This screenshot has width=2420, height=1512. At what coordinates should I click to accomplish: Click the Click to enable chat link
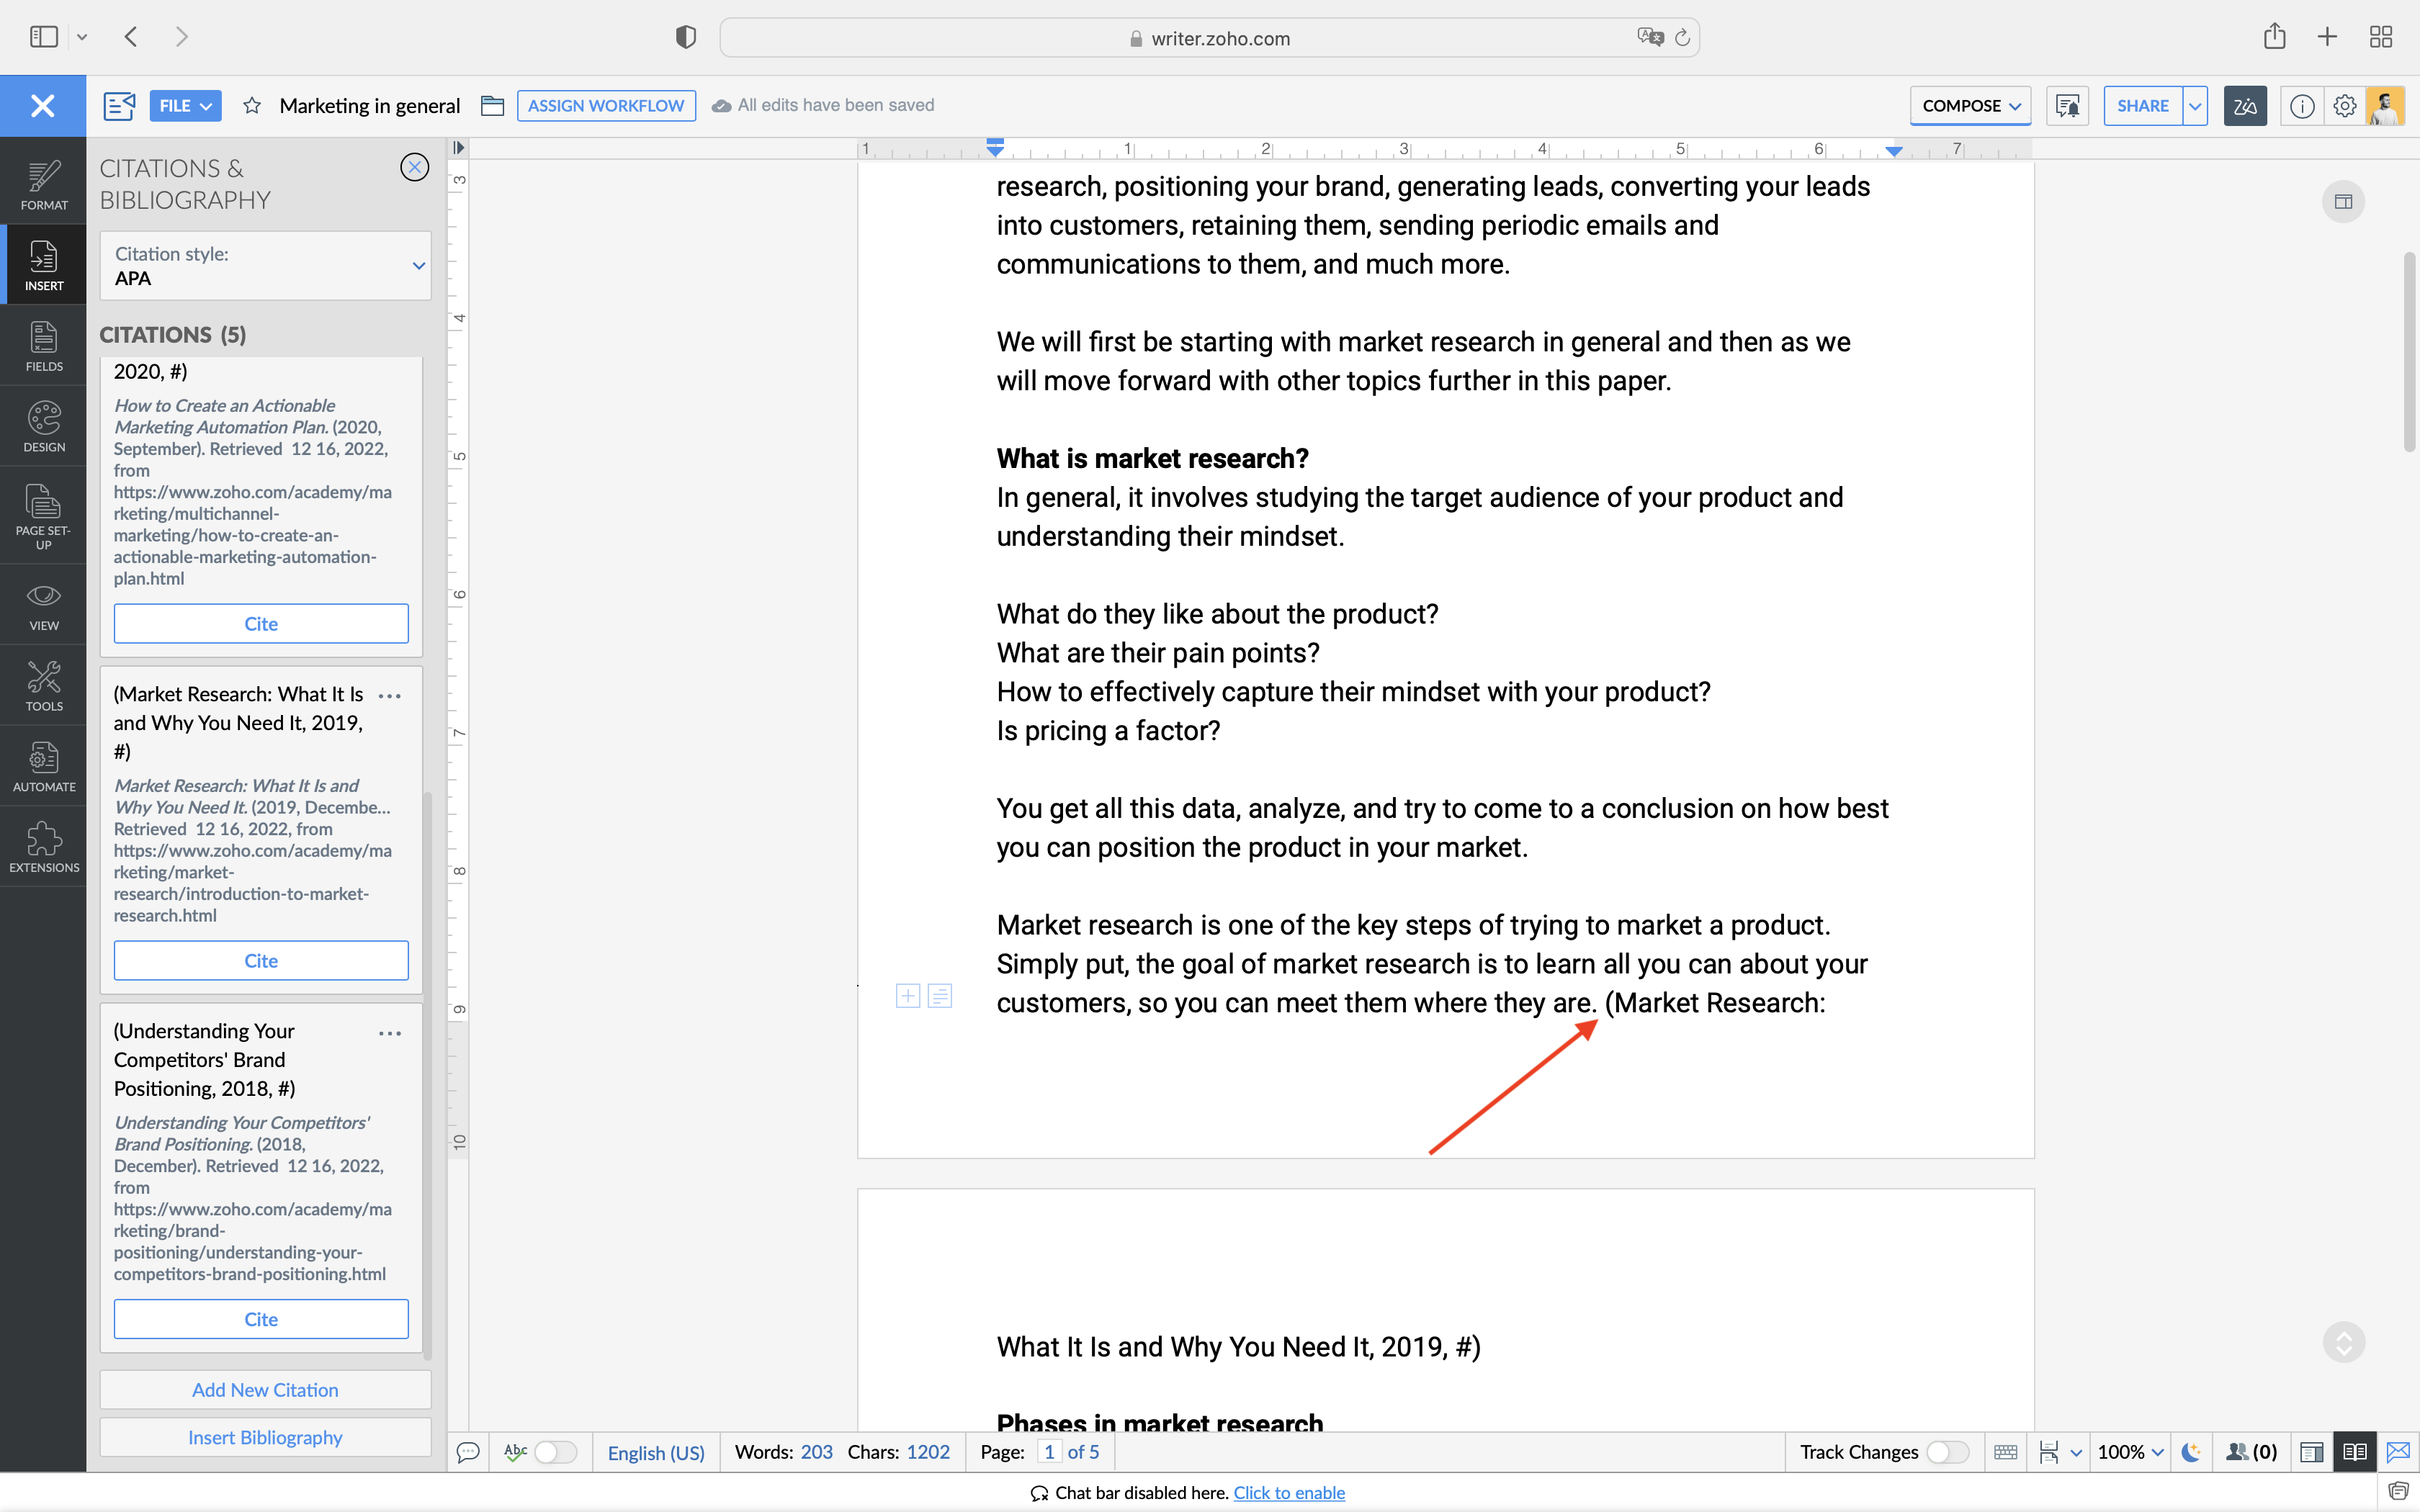click(1288, 1492)
